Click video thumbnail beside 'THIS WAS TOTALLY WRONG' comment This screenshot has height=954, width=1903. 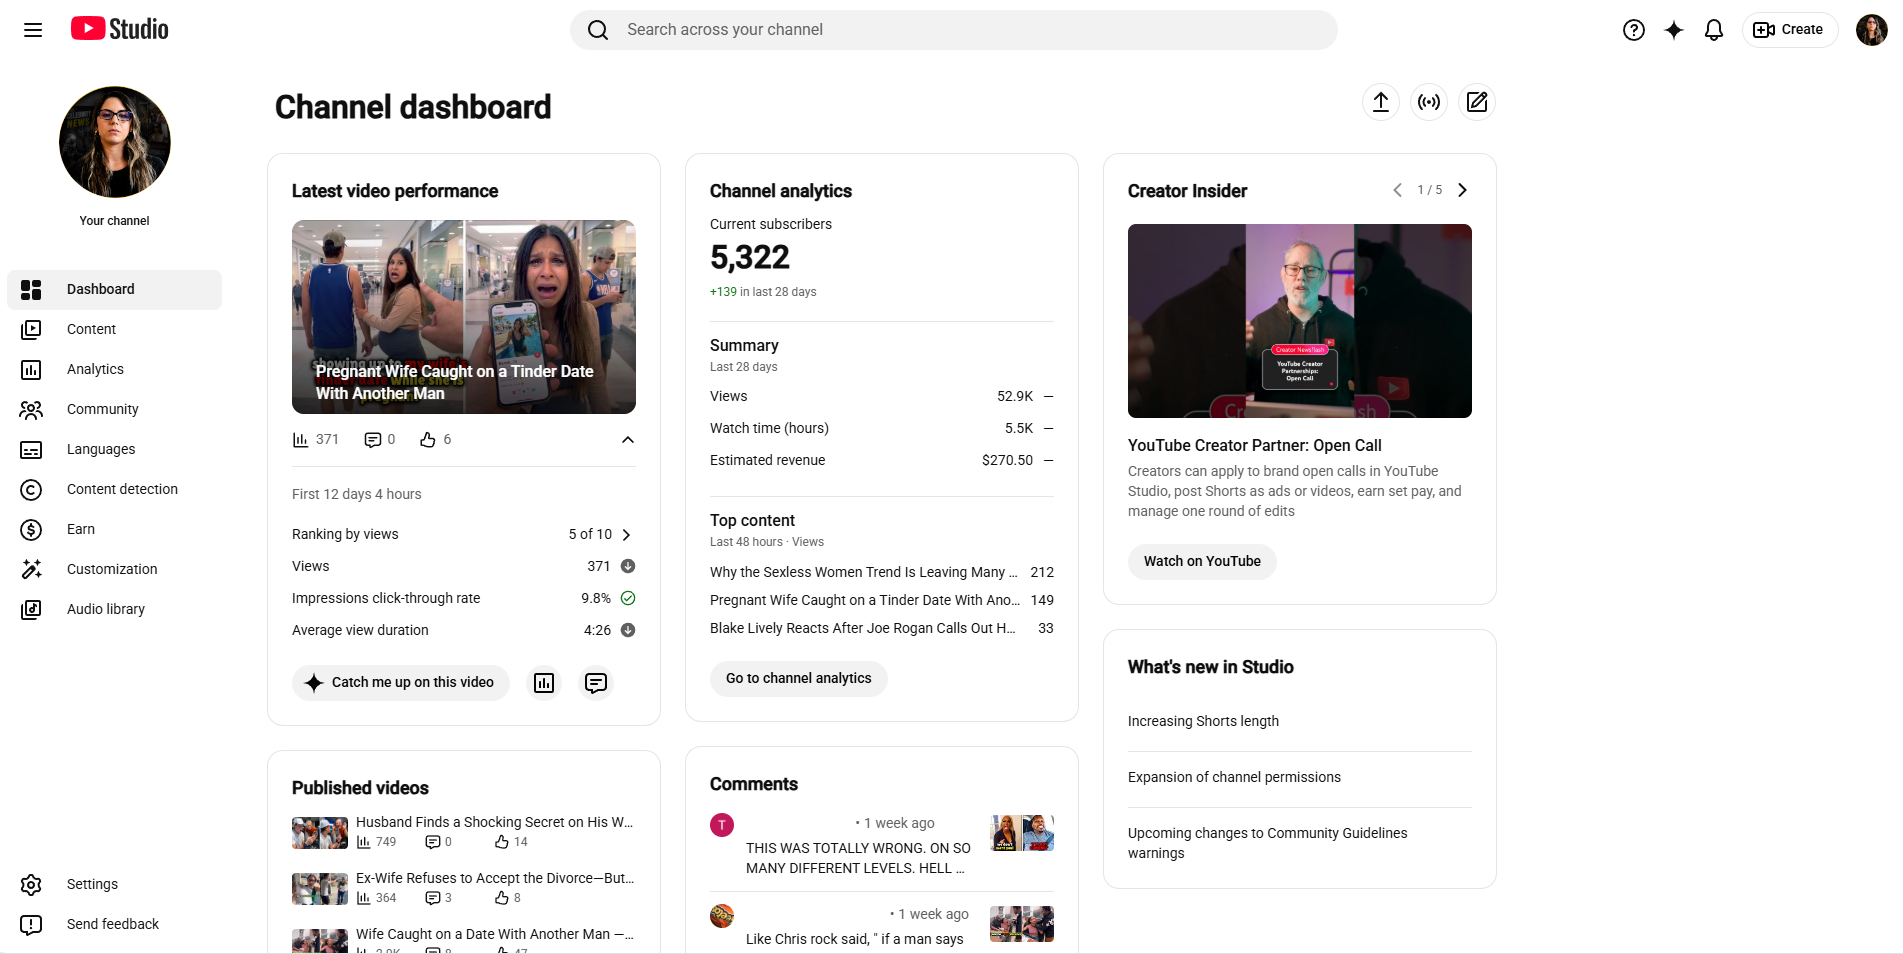point(1022,833)
